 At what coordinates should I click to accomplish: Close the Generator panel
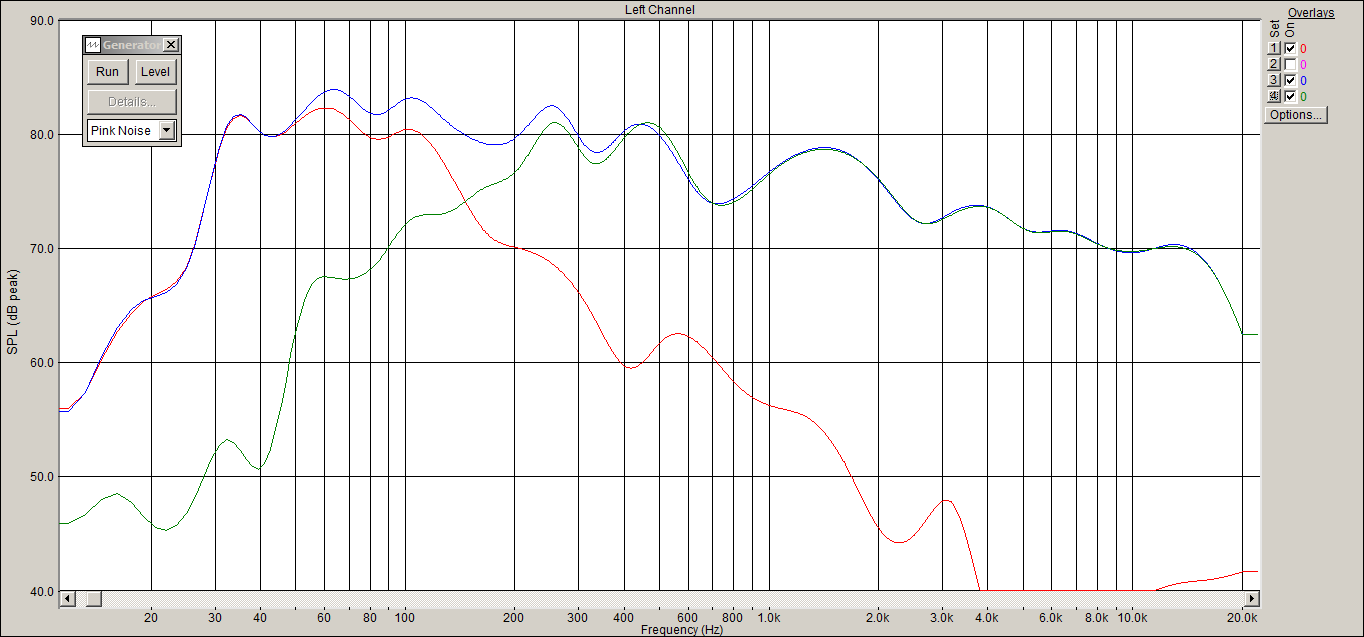171,45
